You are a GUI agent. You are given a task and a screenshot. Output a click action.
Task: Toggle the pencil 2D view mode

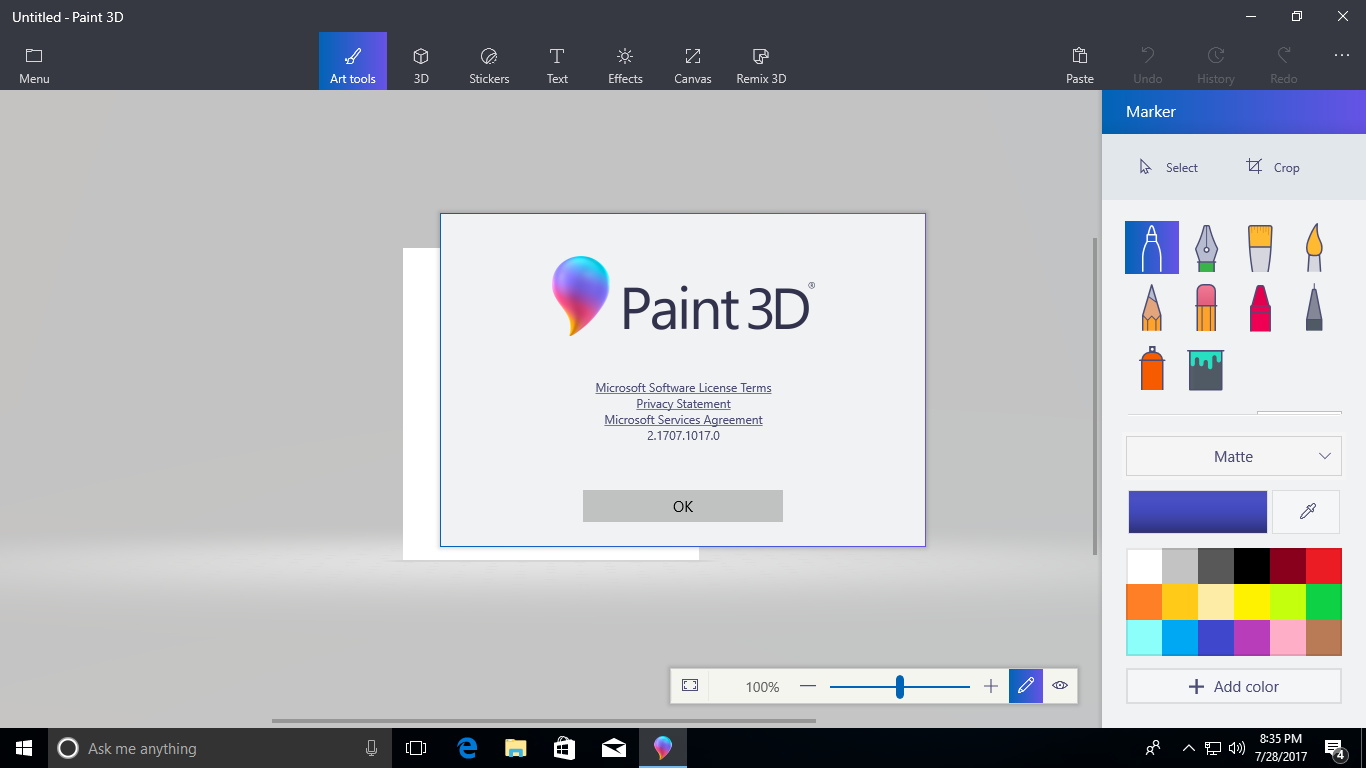[x=1026, y=686]
